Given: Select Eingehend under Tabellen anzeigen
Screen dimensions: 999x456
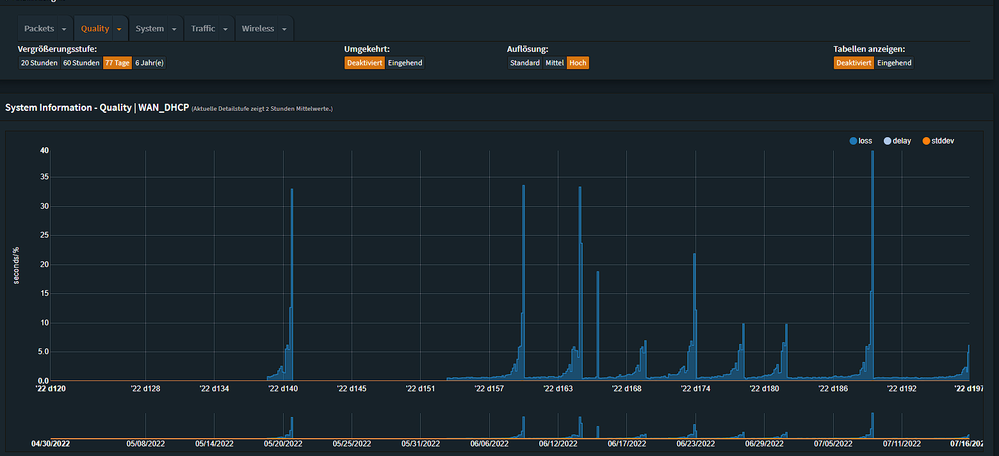Looking at the screenshot, I should pyautogui.click(x=895, y=63).
